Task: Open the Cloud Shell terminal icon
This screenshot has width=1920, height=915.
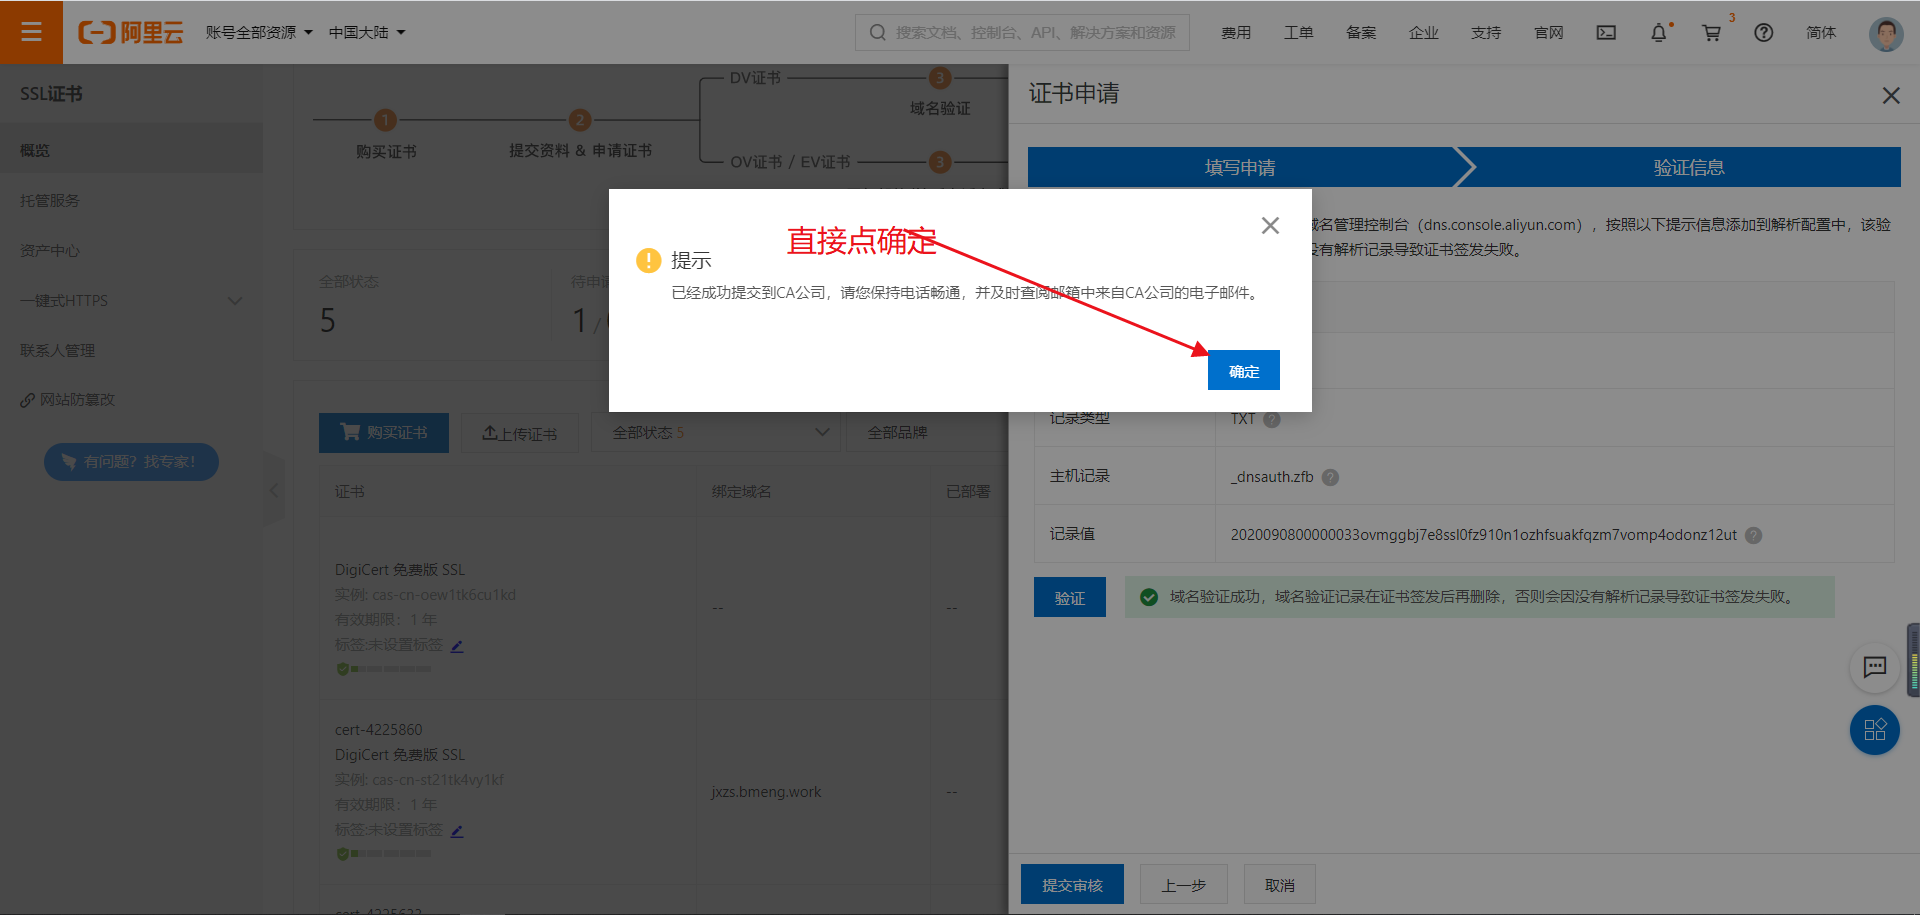Action: 1606,33
